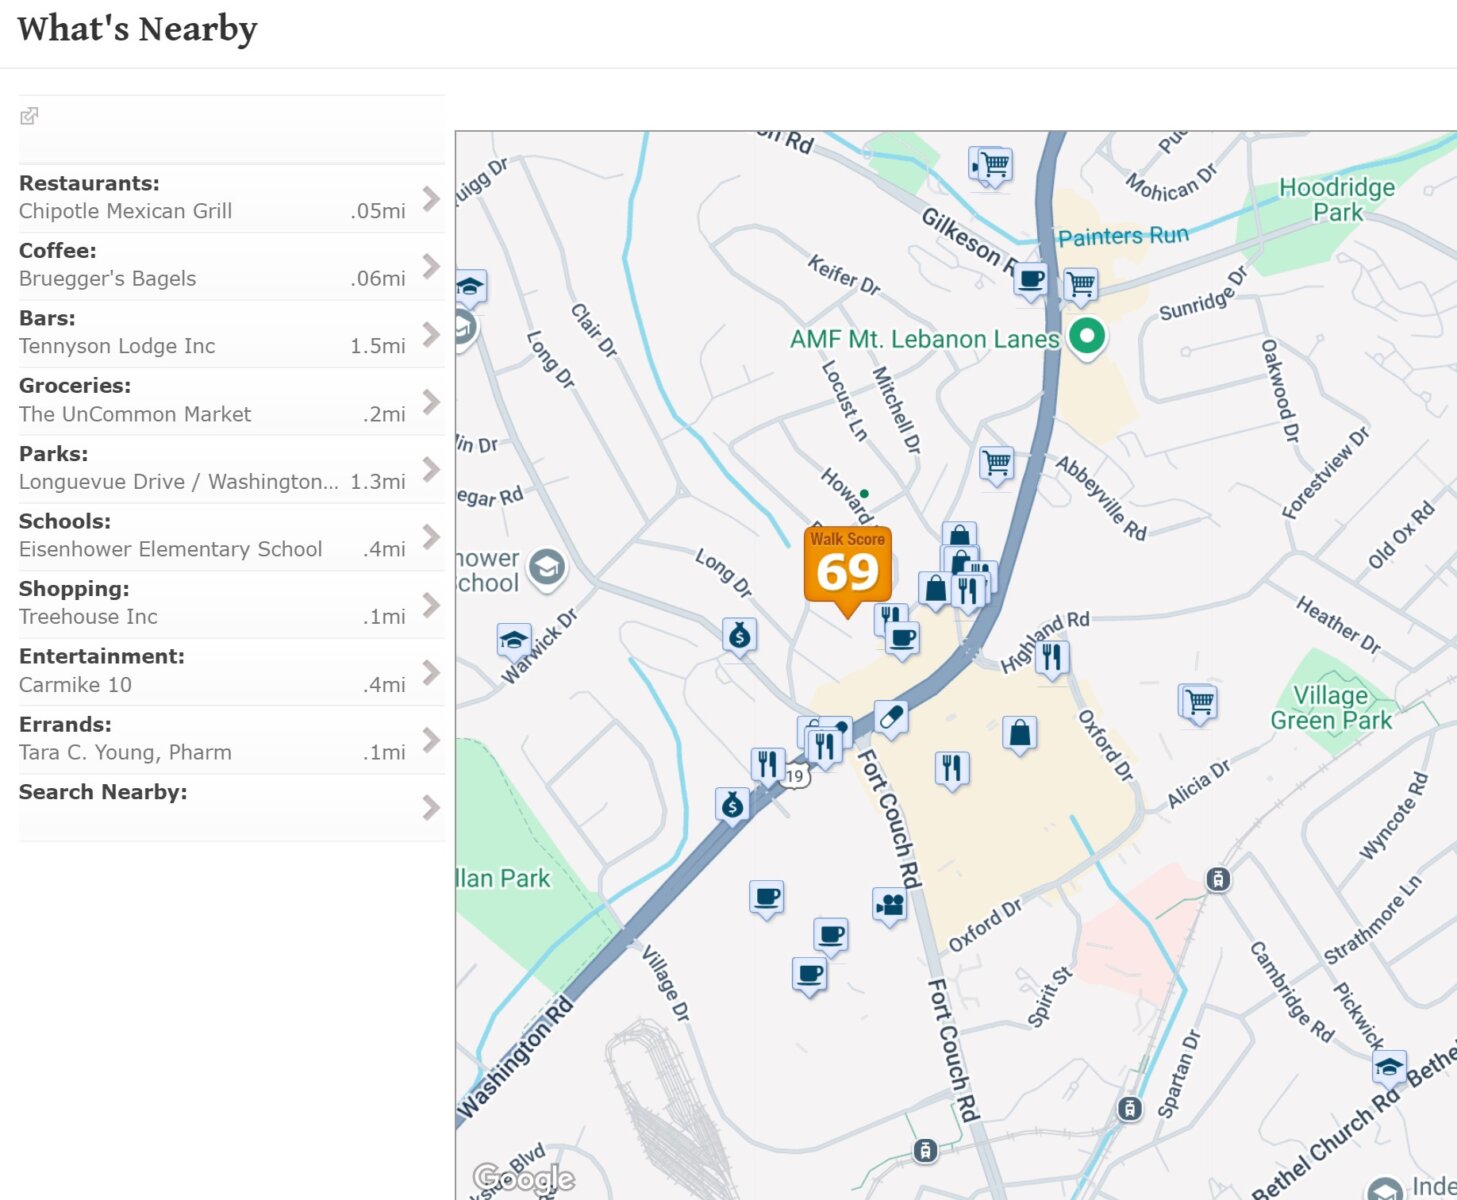Click the Route 19 highway shield
Viewport: 1457px width, 1200px height.
point(795,776)
